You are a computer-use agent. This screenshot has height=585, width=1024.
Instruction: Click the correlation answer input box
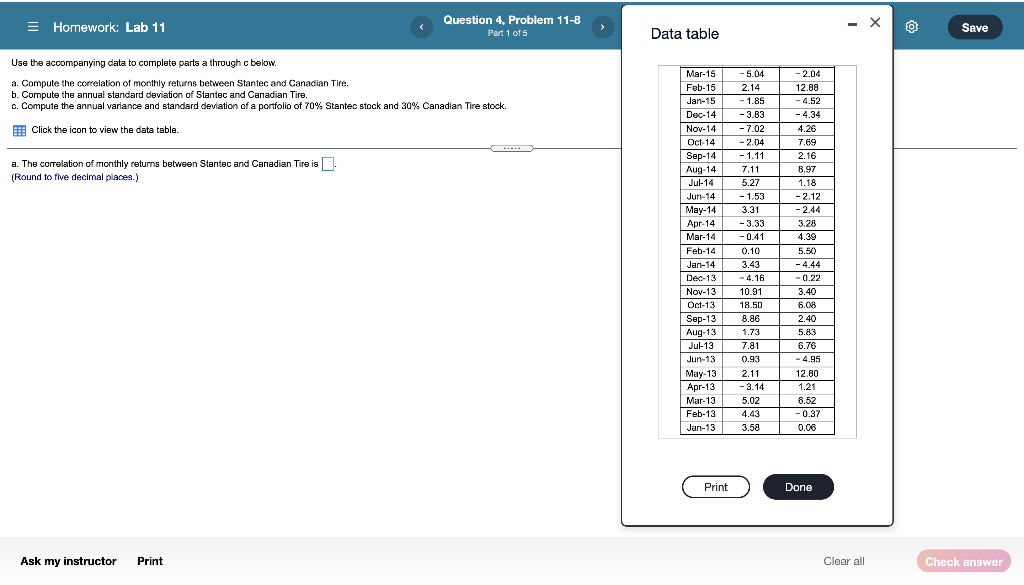328,164
